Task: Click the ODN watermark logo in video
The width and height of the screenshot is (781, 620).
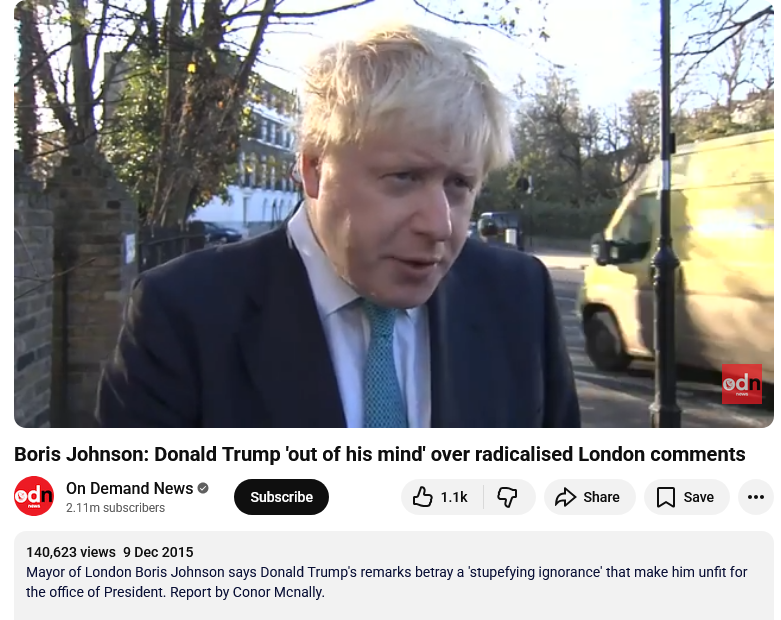Action: [742, 384]
